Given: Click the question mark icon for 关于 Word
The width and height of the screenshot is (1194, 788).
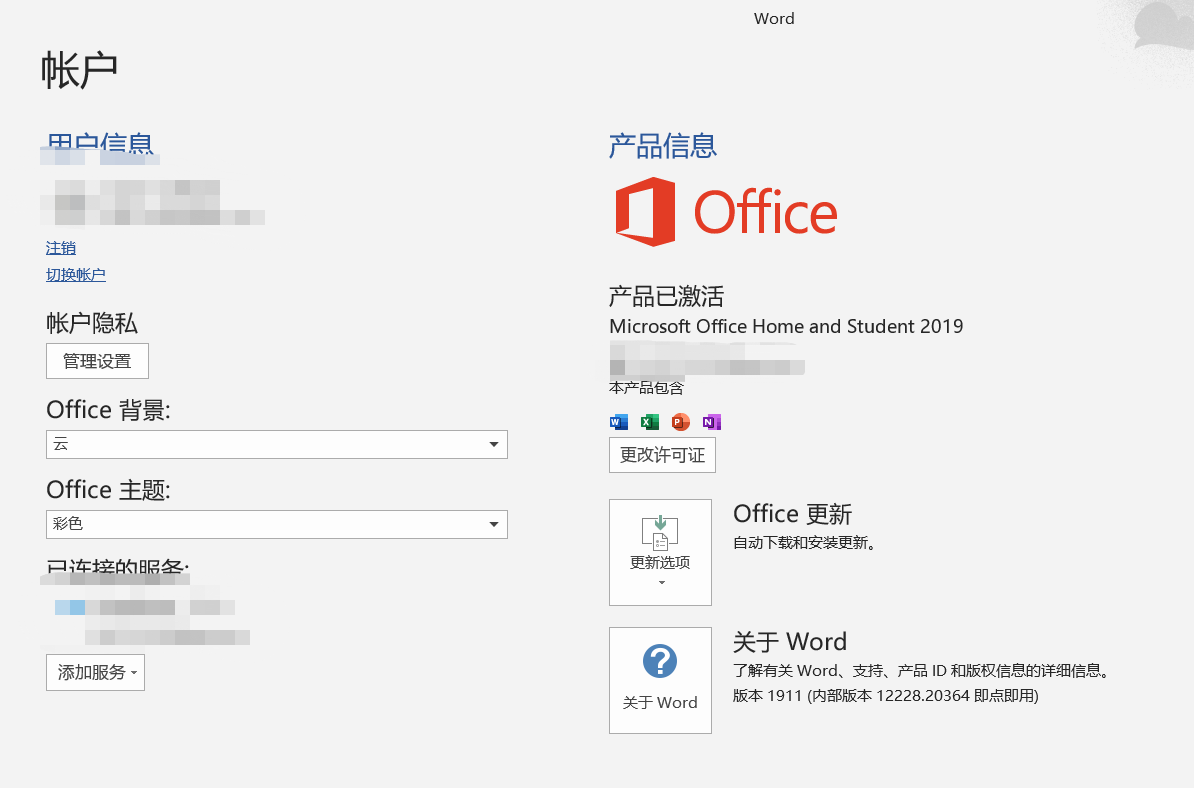Looking at the screenshot, I should (659, 661).
